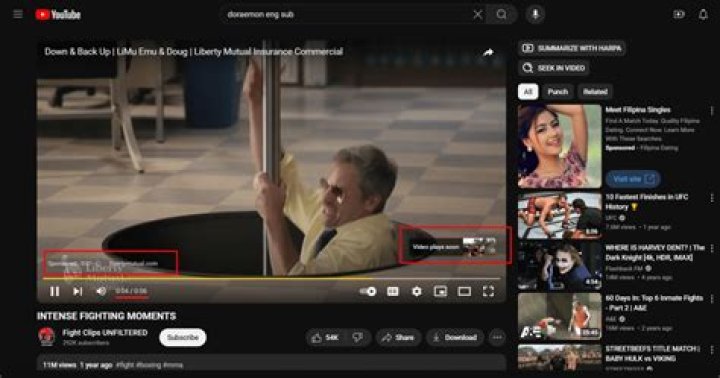Run search with magnifier button
This screenshot has height=378, width=720.
[501, 15]
